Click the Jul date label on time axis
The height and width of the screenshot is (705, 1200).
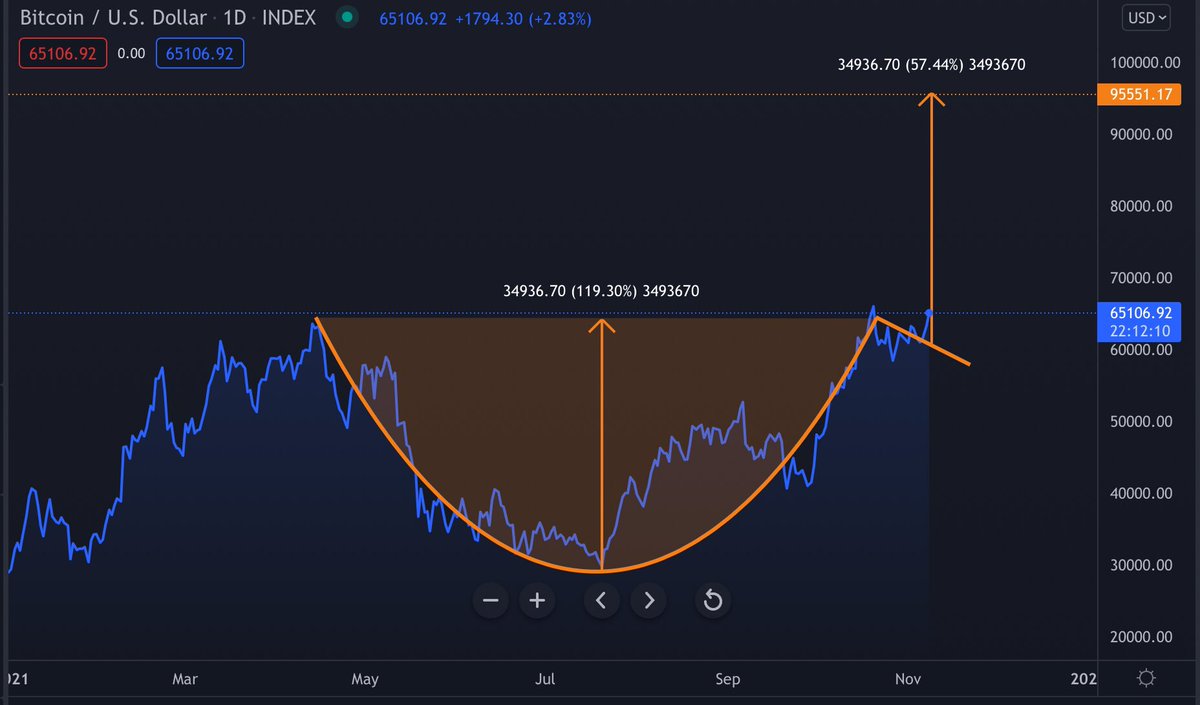(545, 679)
